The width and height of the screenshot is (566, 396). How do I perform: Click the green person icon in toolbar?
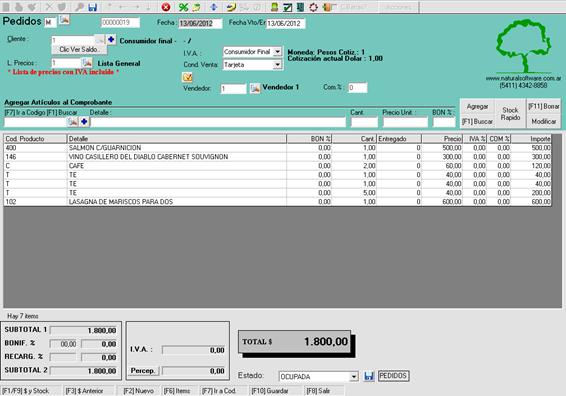tap(274, 7)
